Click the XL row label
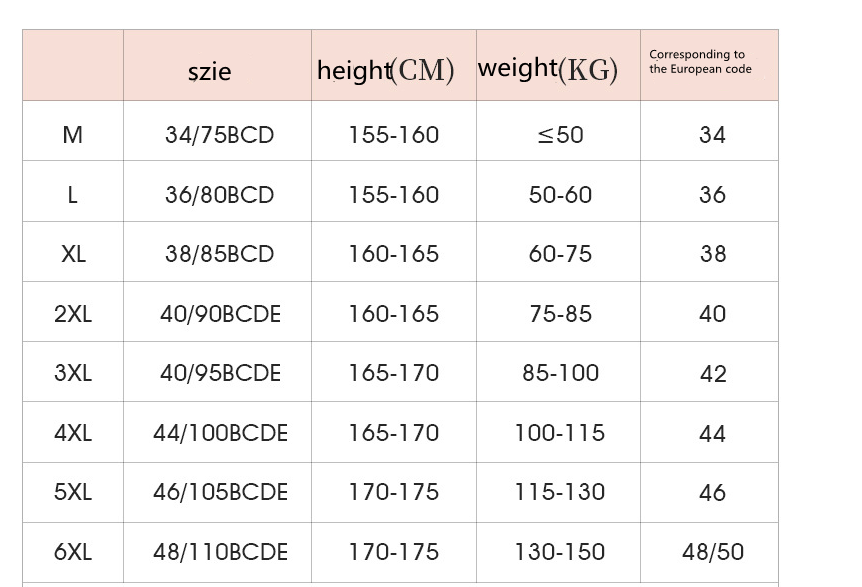The height and width of the screenshot is (587, 862). pyautogui.click(x=73, y=254)
